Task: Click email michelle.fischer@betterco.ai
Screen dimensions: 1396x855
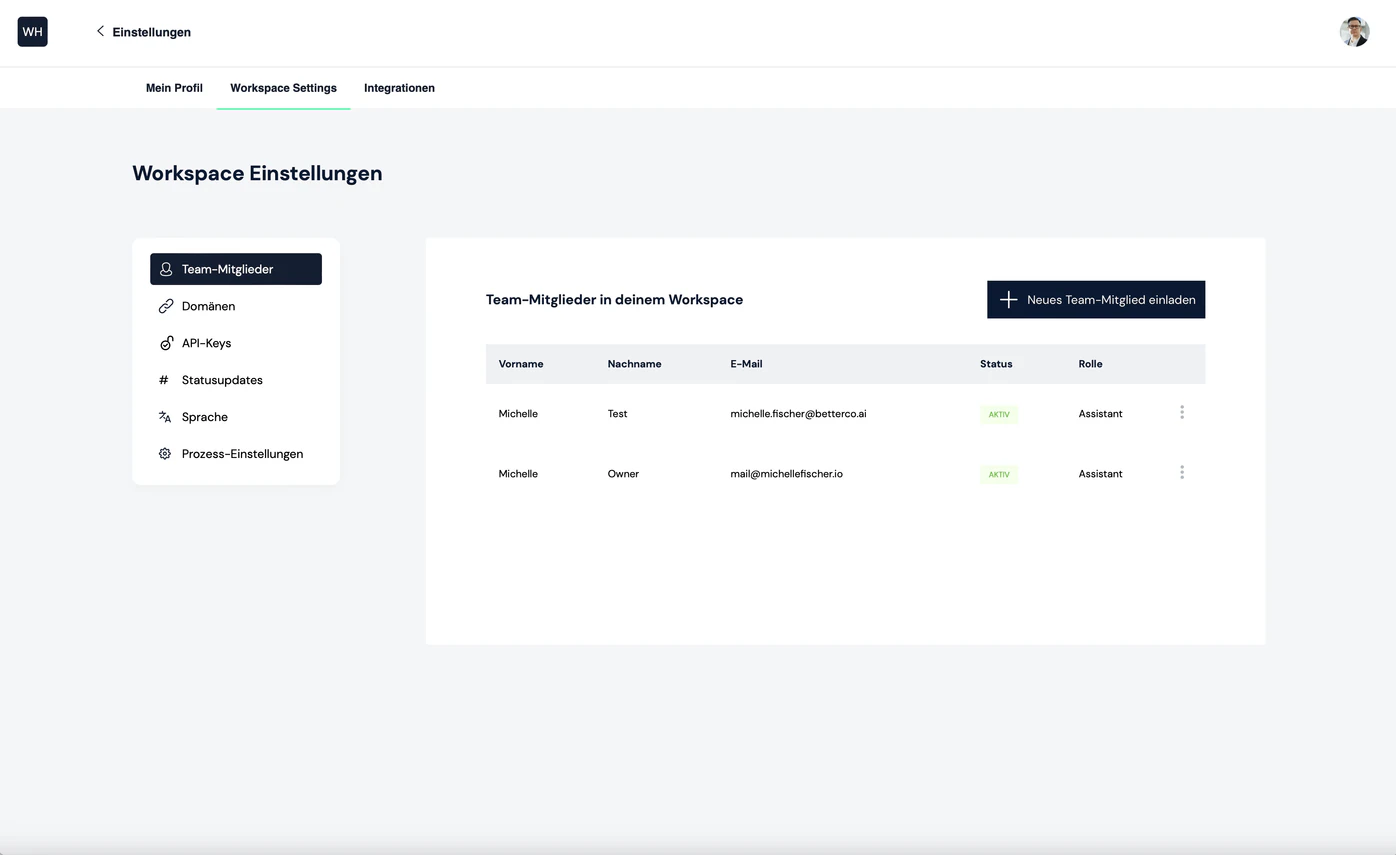Action: click(798, 414)
